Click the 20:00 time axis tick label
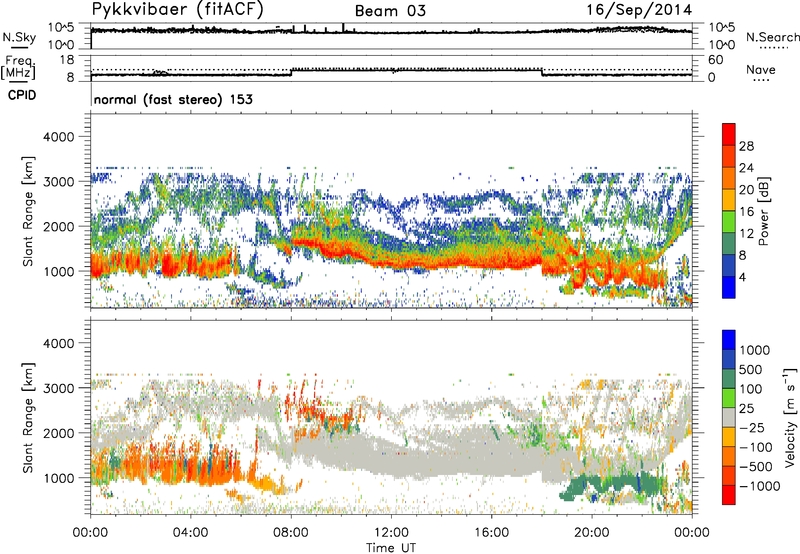 (591, 533)
